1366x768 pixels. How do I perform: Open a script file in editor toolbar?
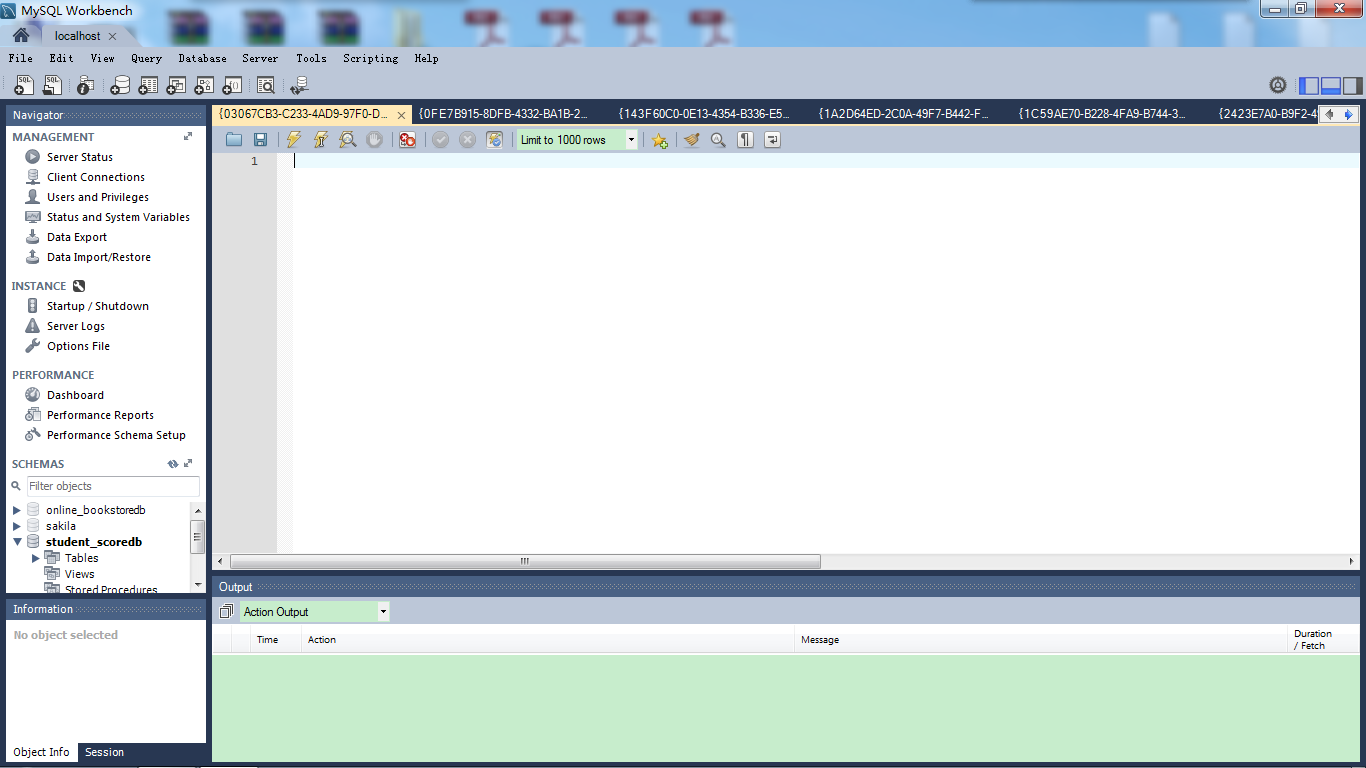click(234, 140)
